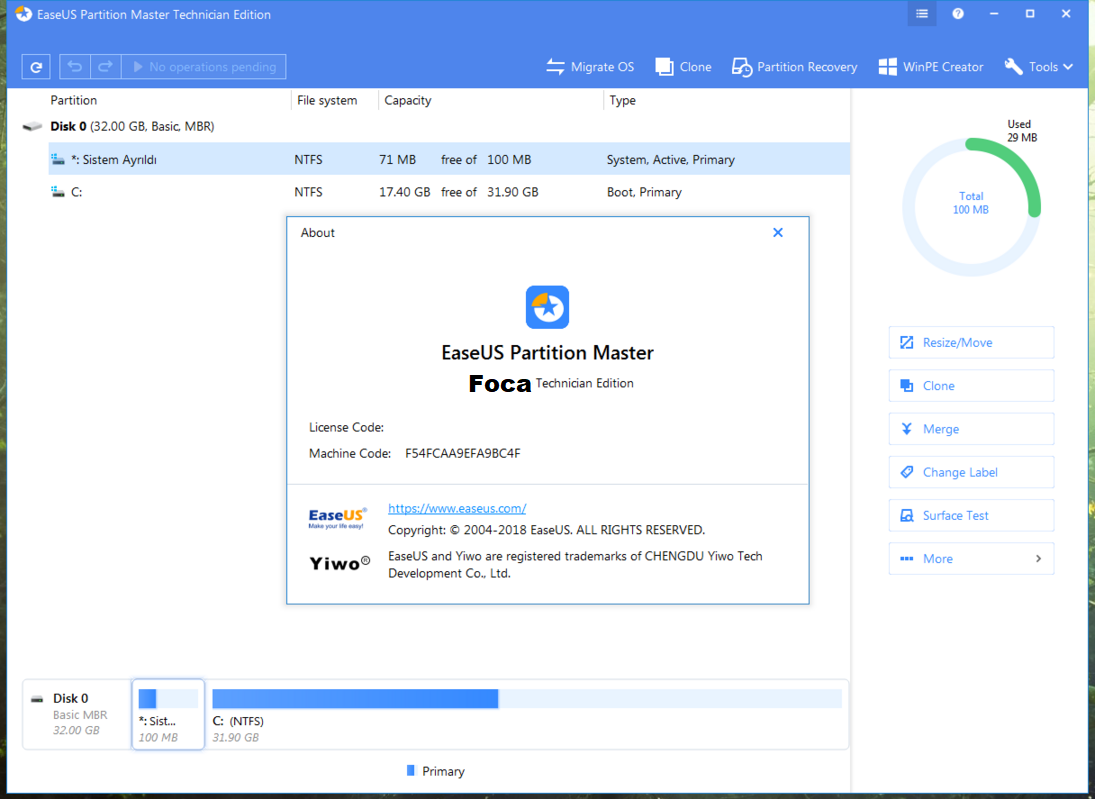Maximize the EaseUS window
The image size is (1095, 799).
(x=1030, y=14)
